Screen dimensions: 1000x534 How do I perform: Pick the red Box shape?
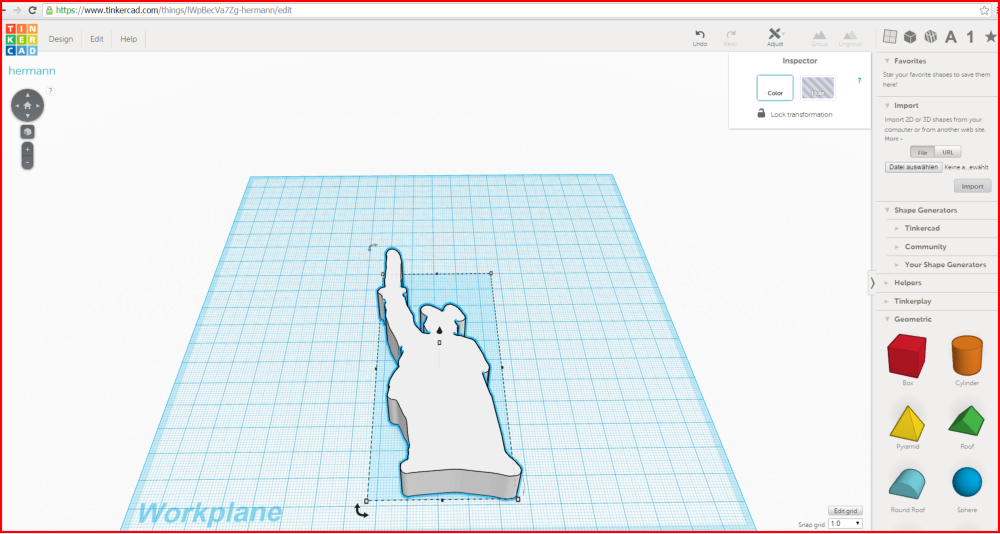tap(906, 355)
